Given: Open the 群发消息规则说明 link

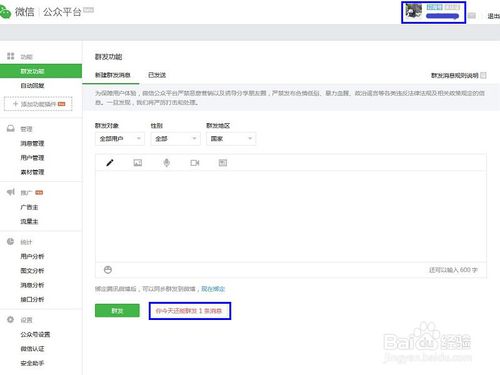Looking at the screenshot, I should (455, 75).
